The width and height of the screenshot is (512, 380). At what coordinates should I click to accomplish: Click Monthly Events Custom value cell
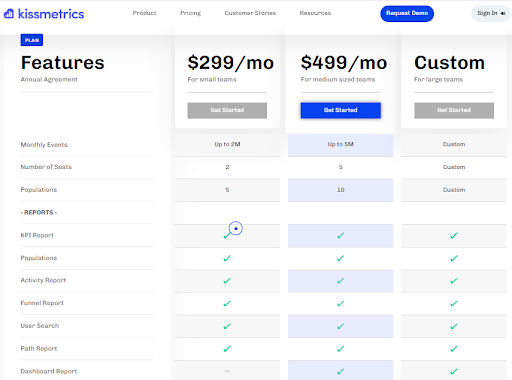point(454,144)
